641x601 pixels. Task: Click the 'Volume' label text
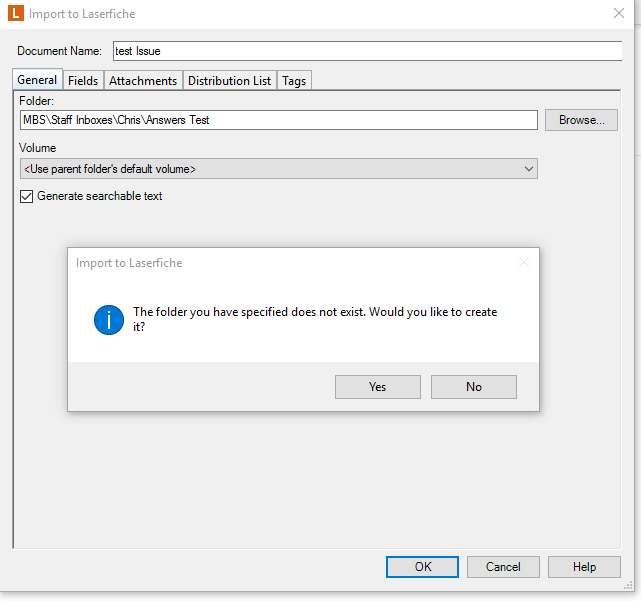pos(38,148)
